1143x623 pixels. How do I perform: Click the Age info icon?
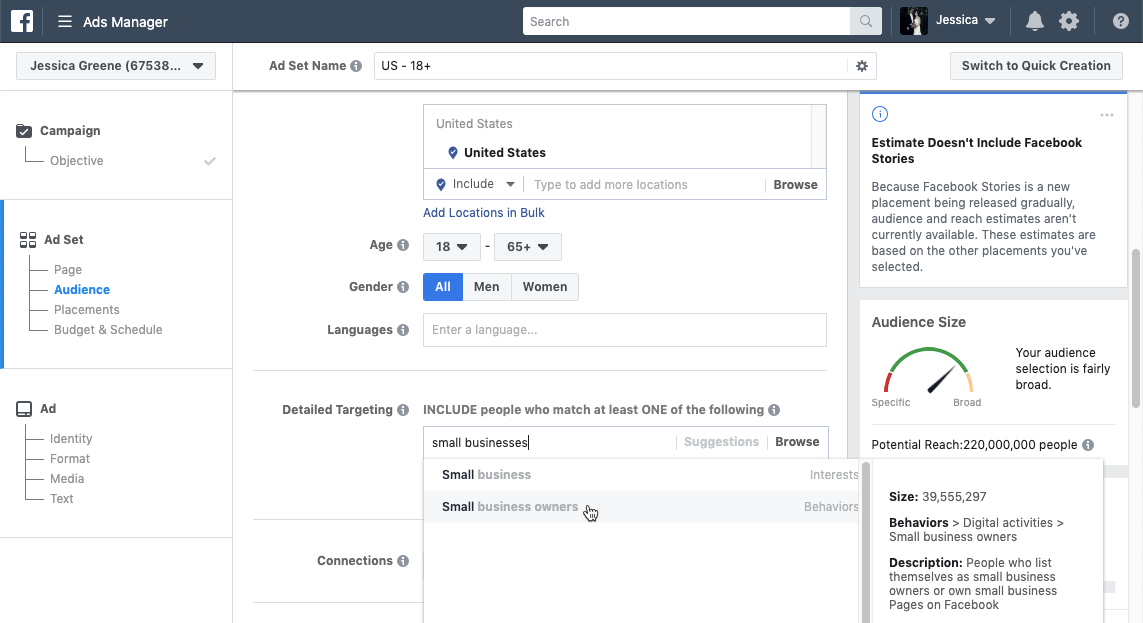[x=402, y=245]
